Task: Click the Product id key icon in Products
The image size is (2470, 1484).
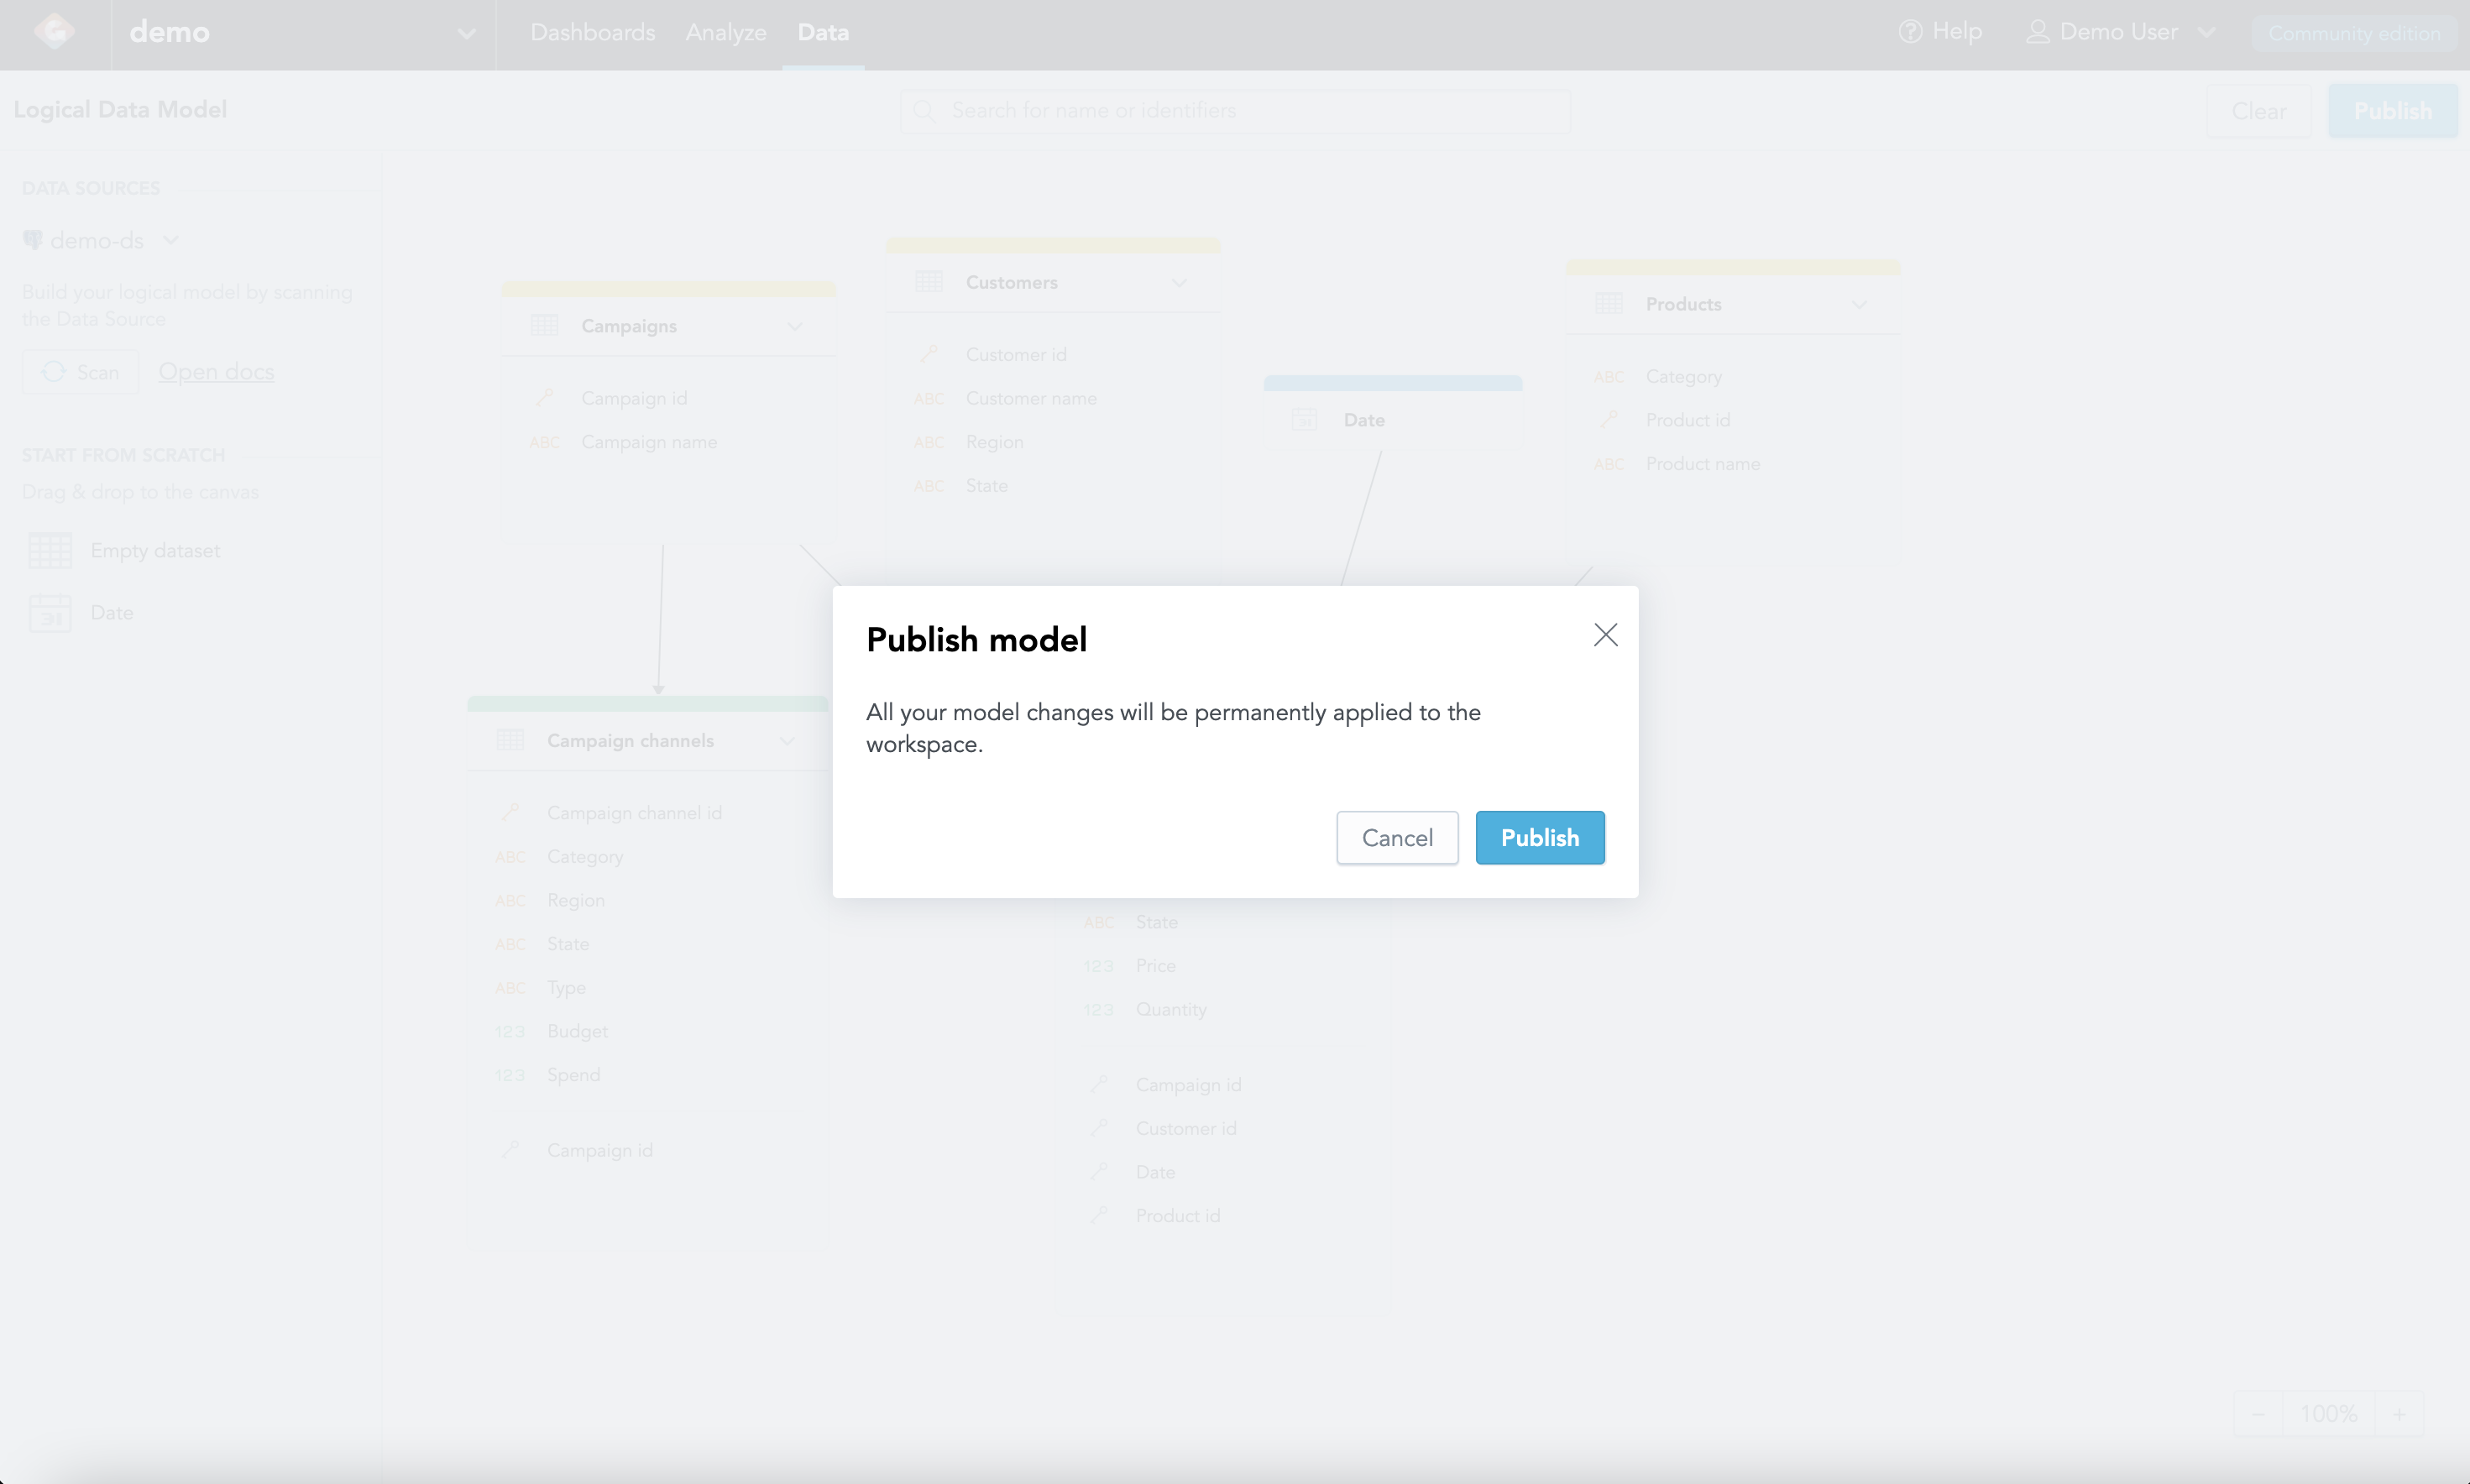Action: click(x=1608, y=420)
